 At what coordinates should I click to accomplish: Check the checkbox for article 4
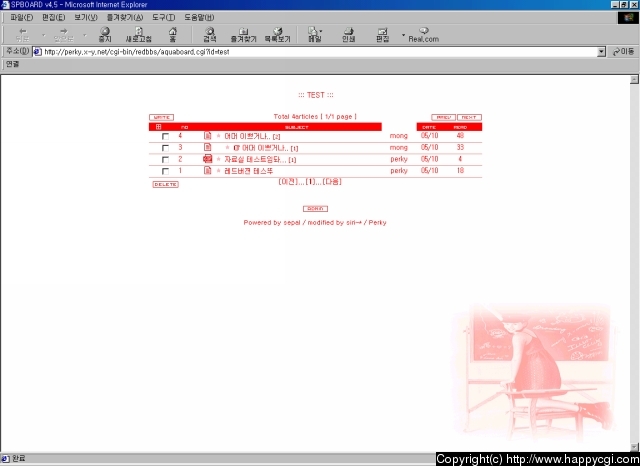(165, 136)
